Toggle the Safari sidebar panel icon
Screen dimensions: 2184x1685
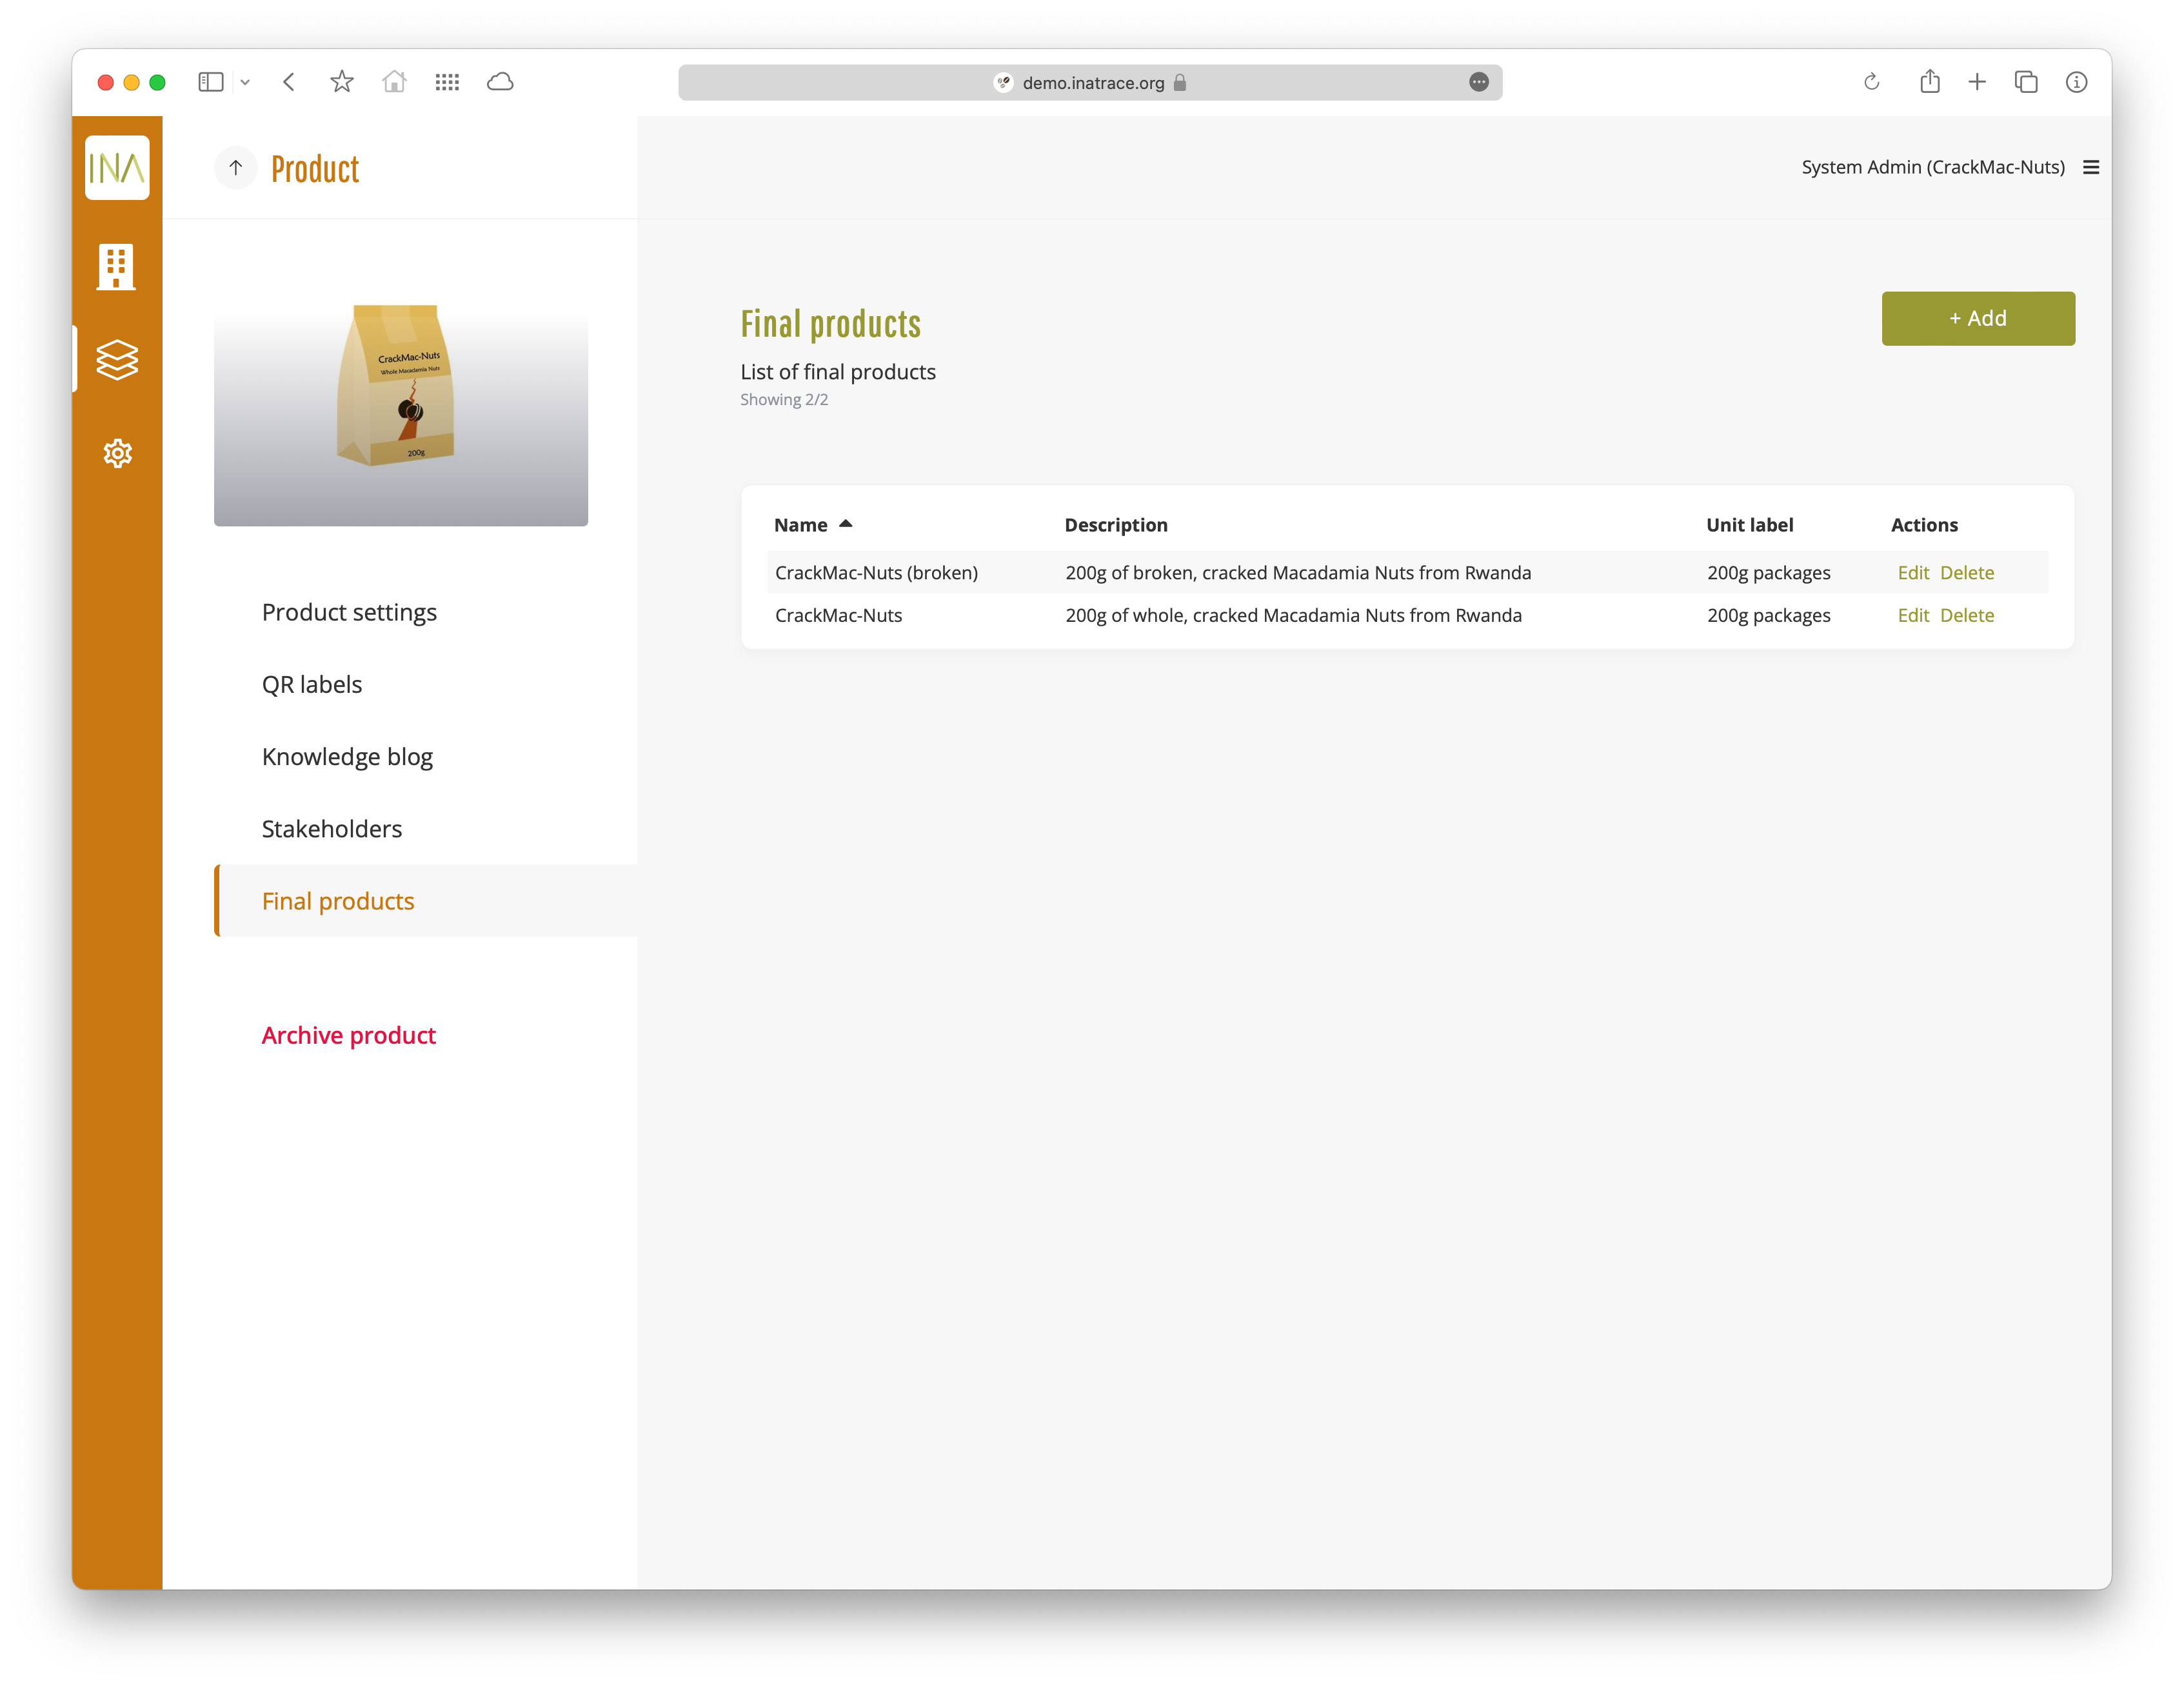point(210,82)
